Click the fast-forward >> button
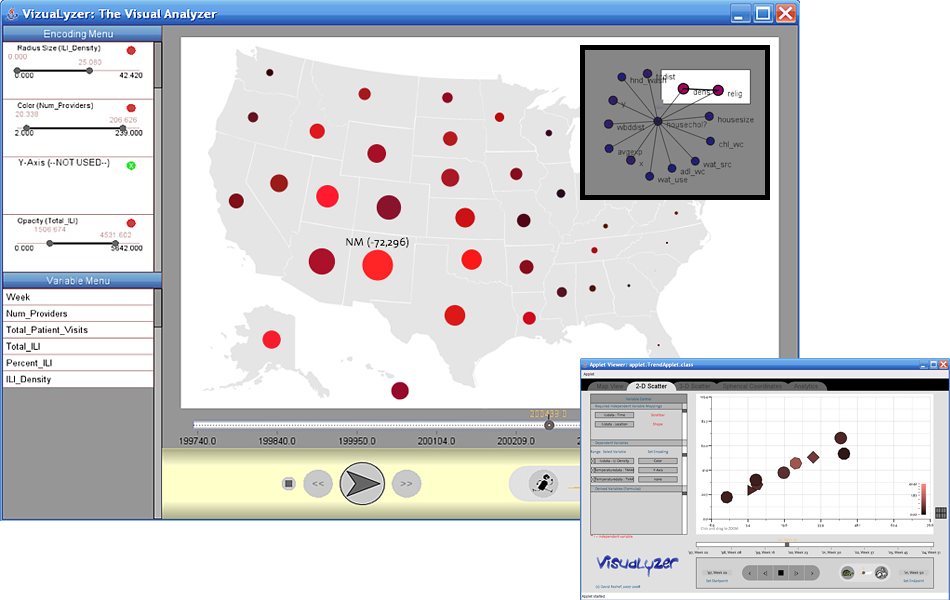The height and width of the screenshot is (600, 950). coord(406,484)
